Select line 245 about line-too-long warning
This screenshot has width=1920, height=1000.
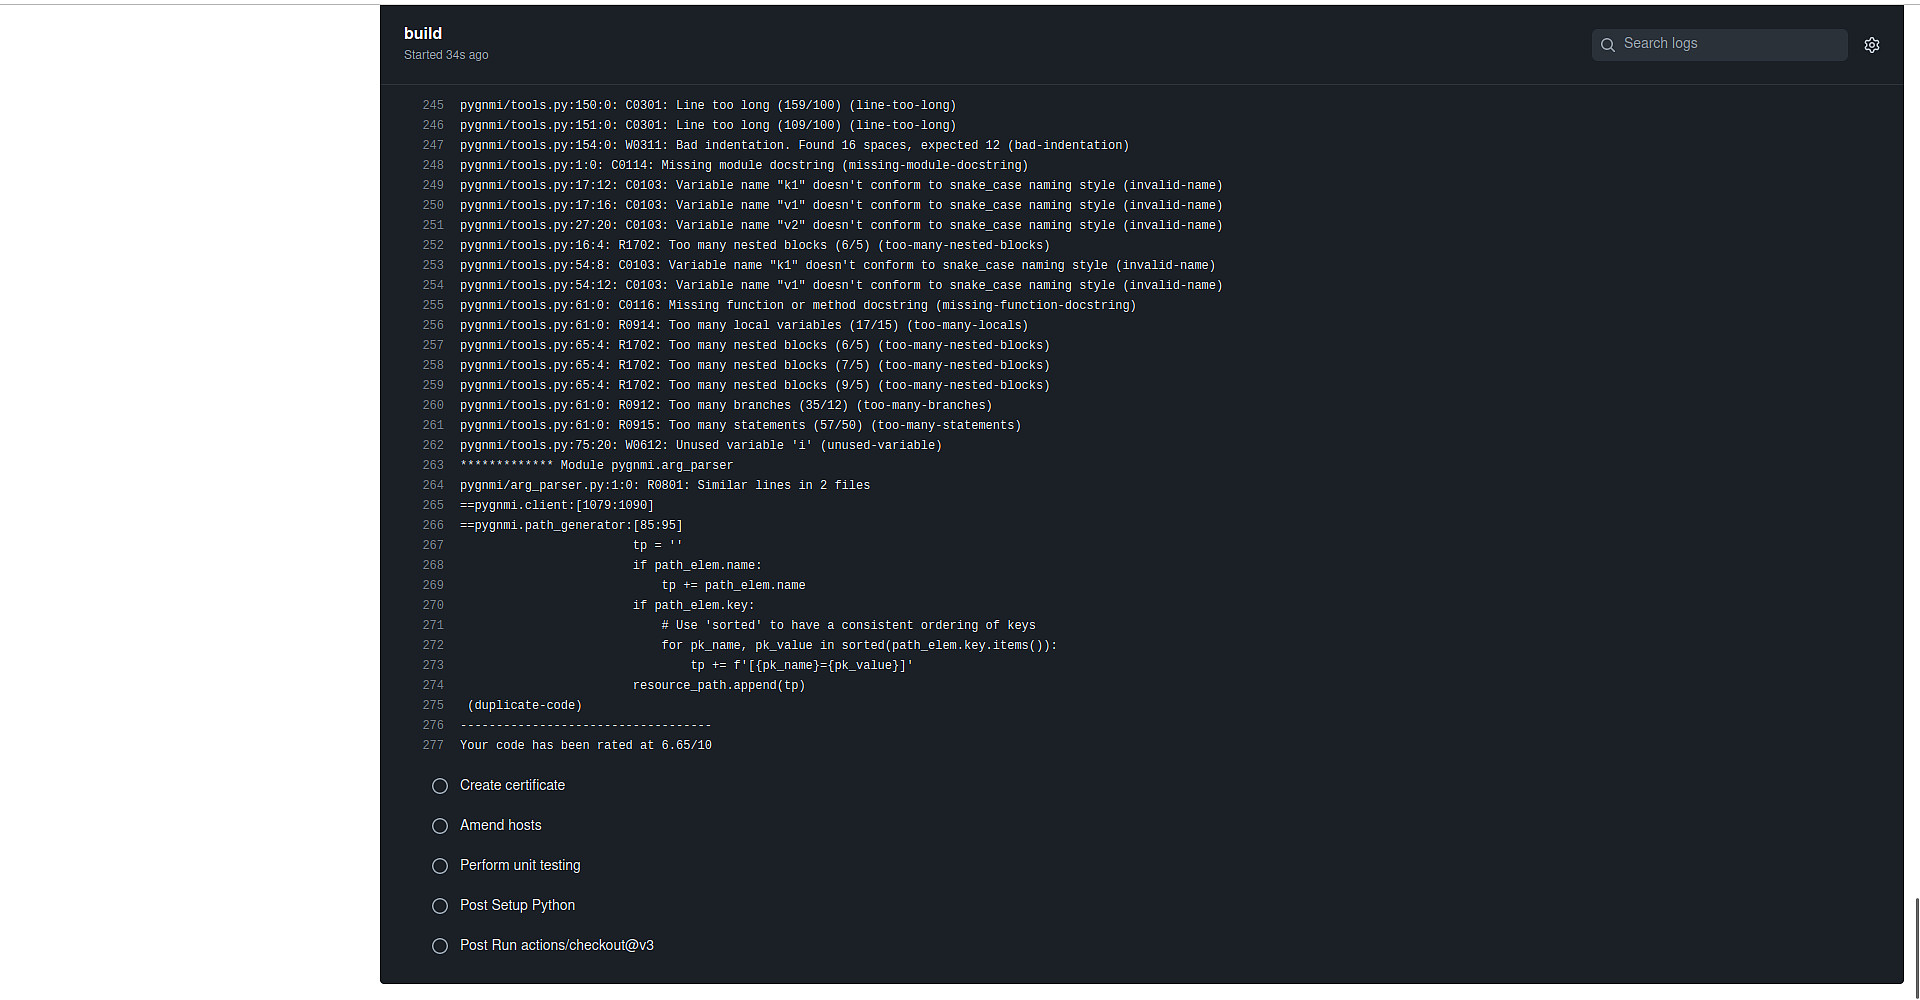433,105
